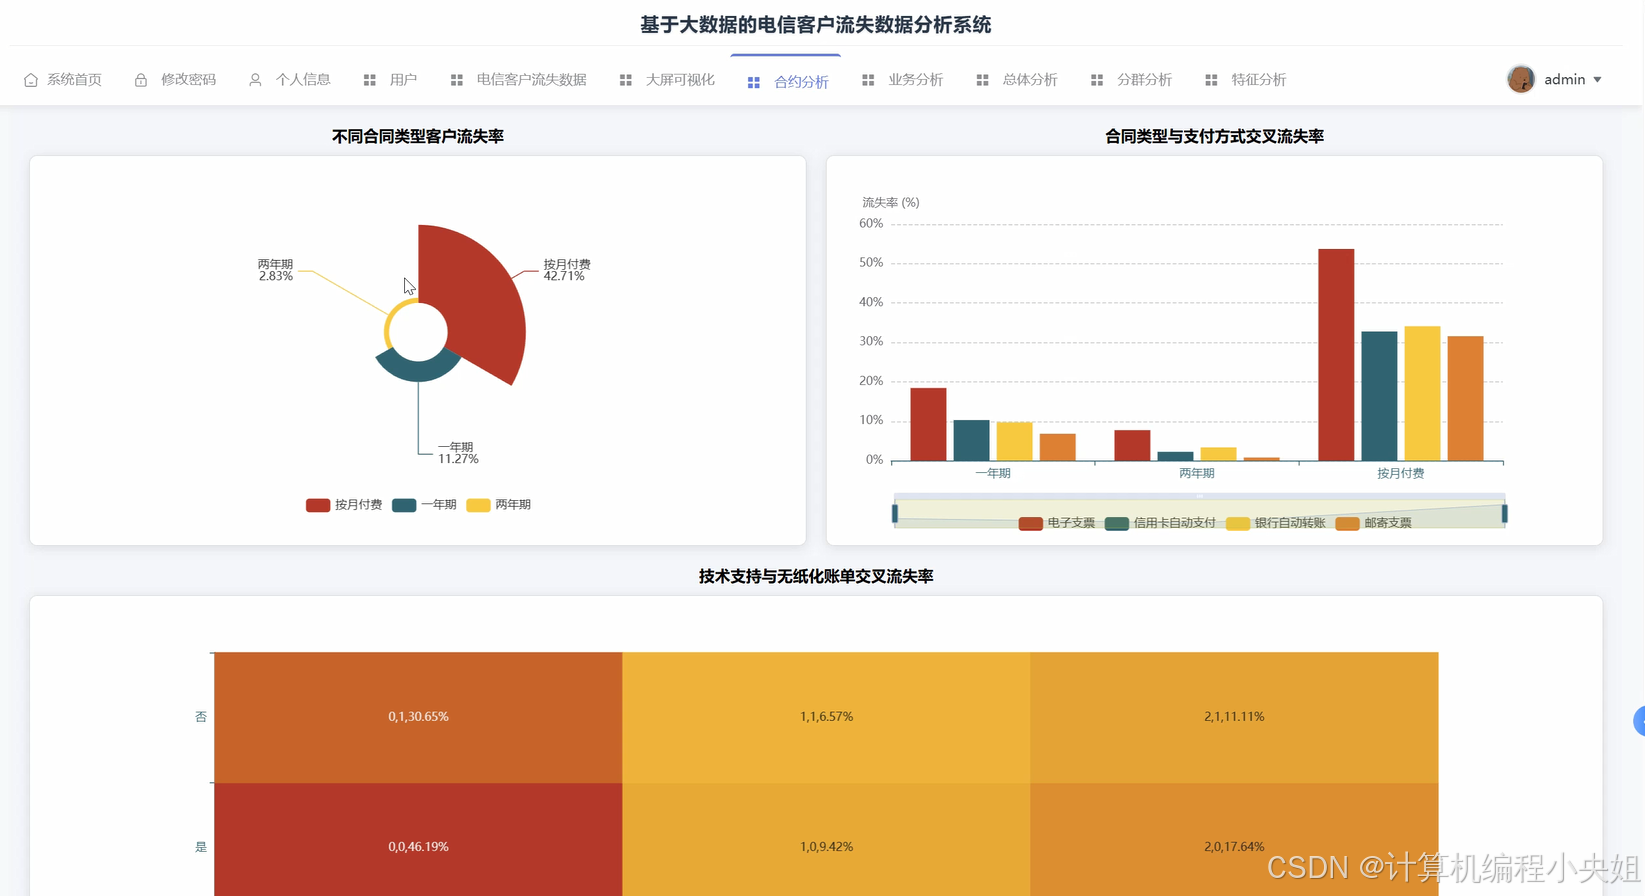Click the 按月付费 x-axis category label
Viewport: 1645px width, 896px height.
pyautogui.click(x=1400, y=473)
